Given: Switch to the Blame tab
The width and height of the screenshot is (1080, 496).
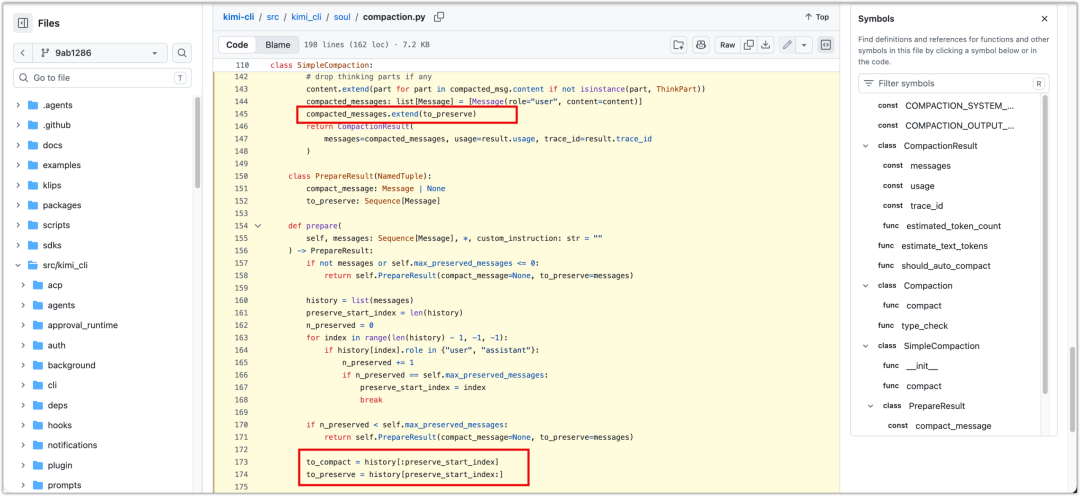Looking at the screenshot, I should (278, 45).
